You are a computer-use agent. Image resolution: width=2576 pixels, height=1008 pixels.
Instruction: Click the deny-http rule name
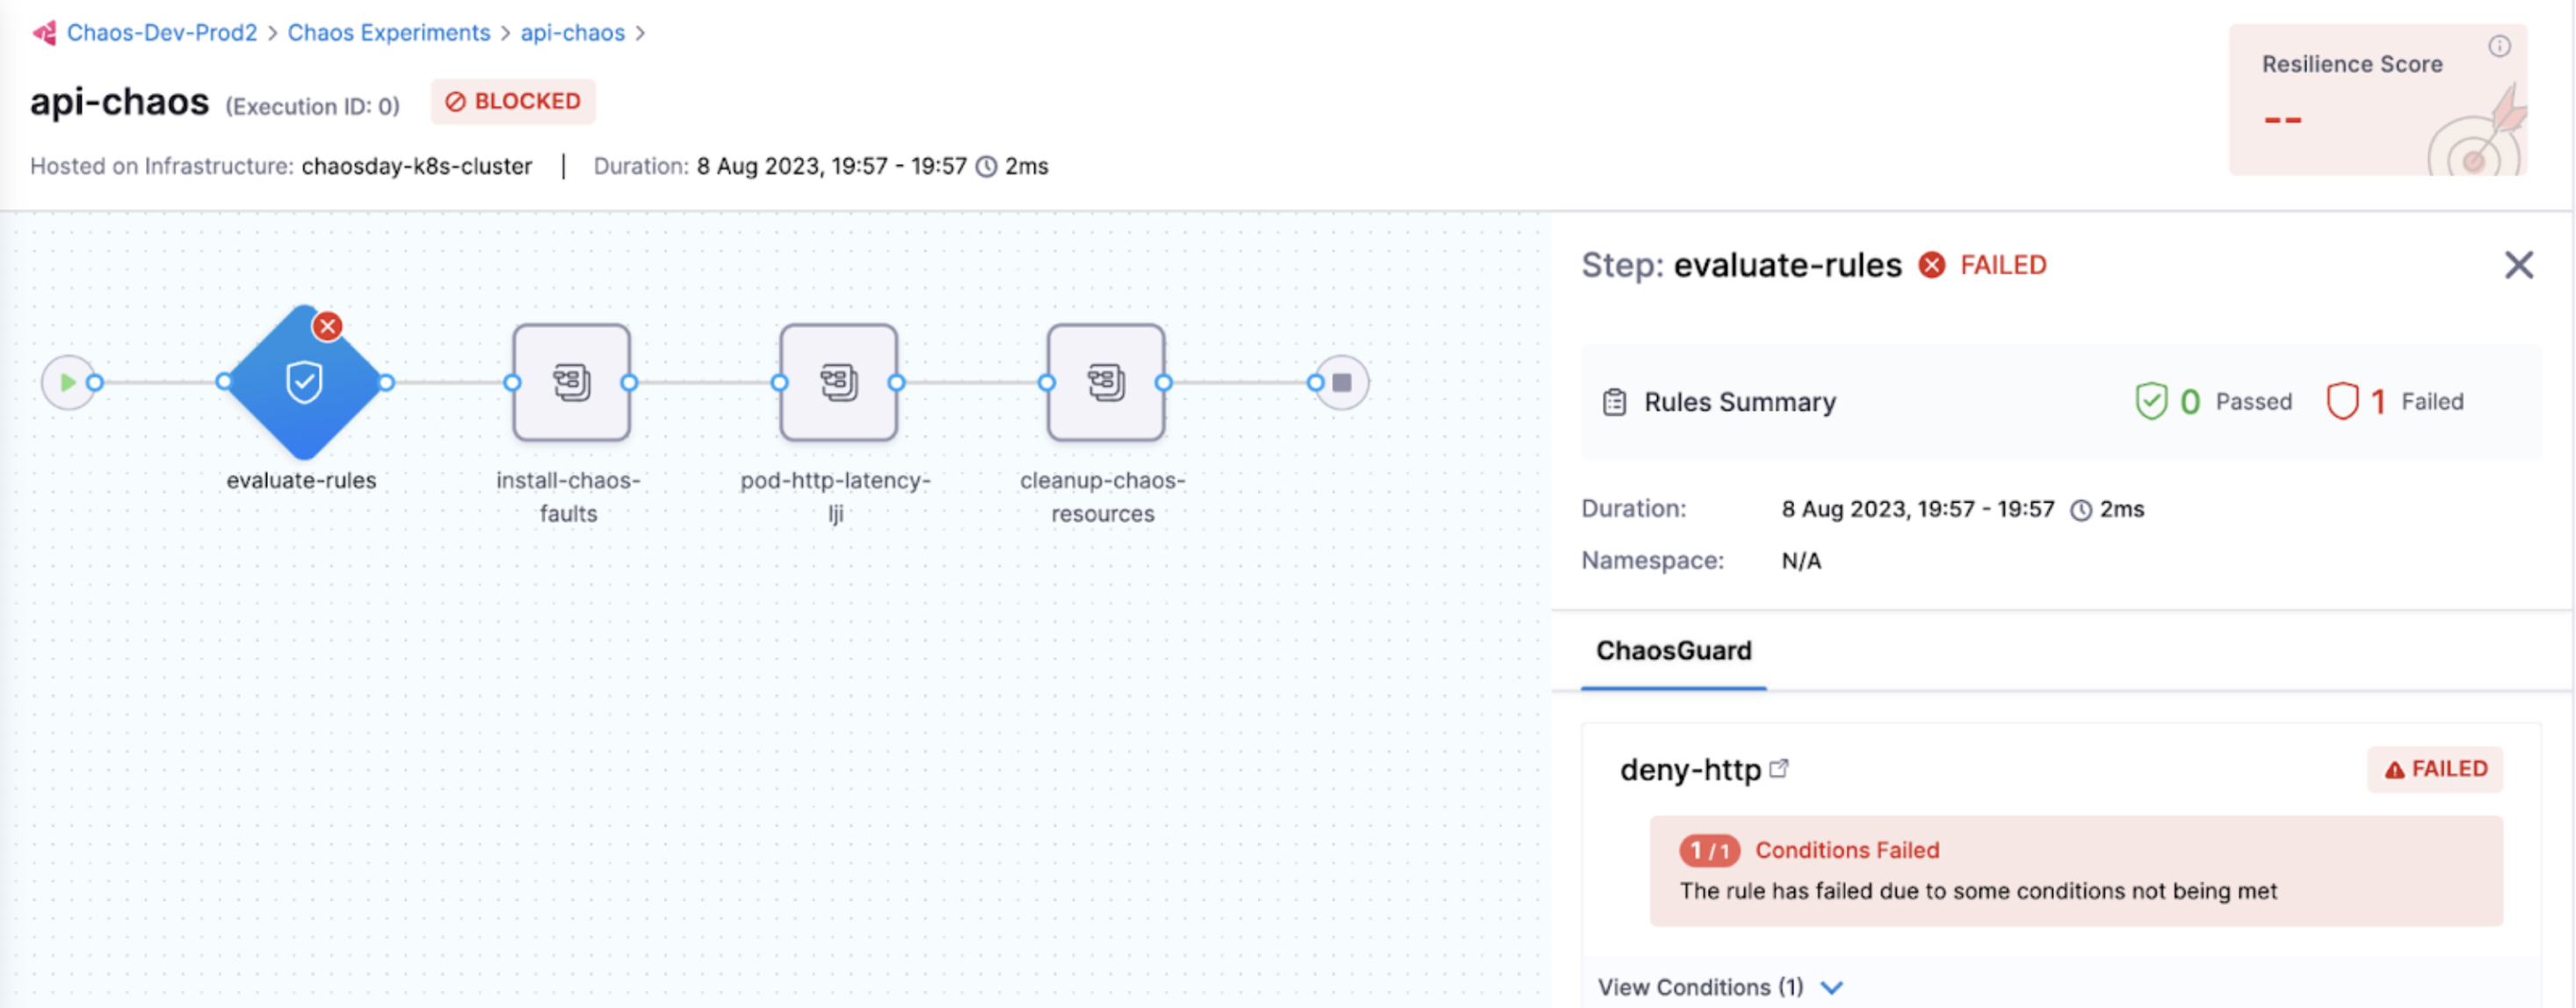point(1690,770)
